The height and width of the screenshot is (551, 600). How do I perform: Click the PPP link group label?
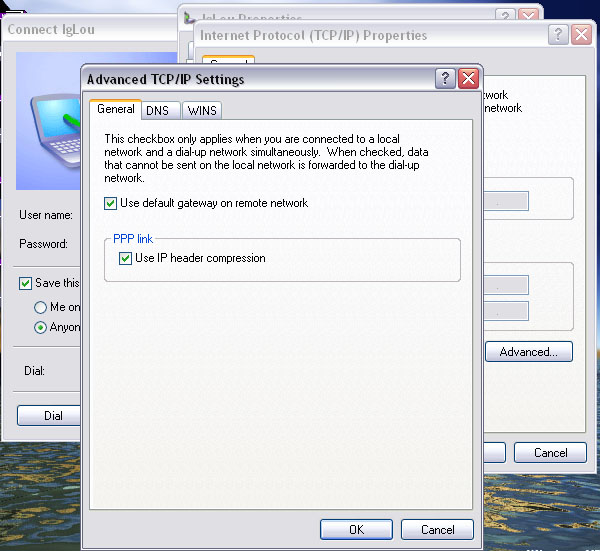coord(133,239)
